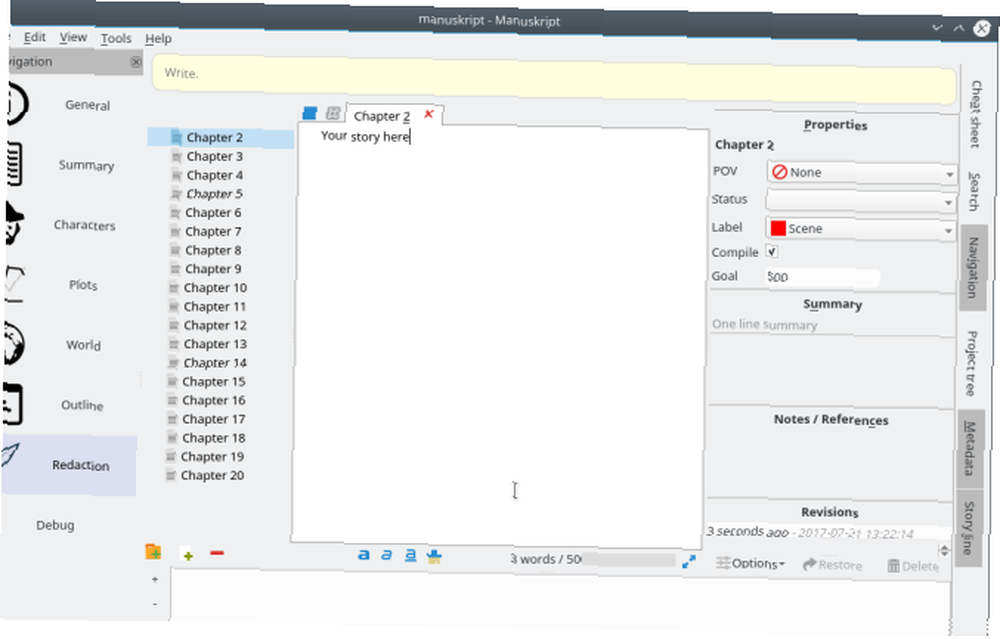Select Chapter 20 in the tree
This screenshot has width=1000, height=639.
pyautogui.click(x=212, y=475)
